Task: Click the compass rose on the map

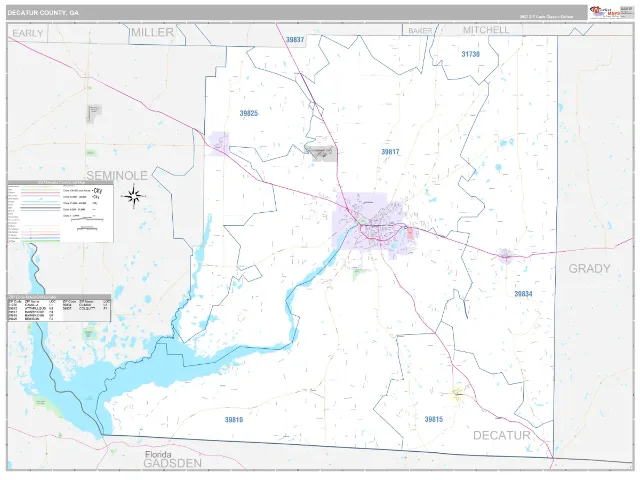Action: (133, 196)
